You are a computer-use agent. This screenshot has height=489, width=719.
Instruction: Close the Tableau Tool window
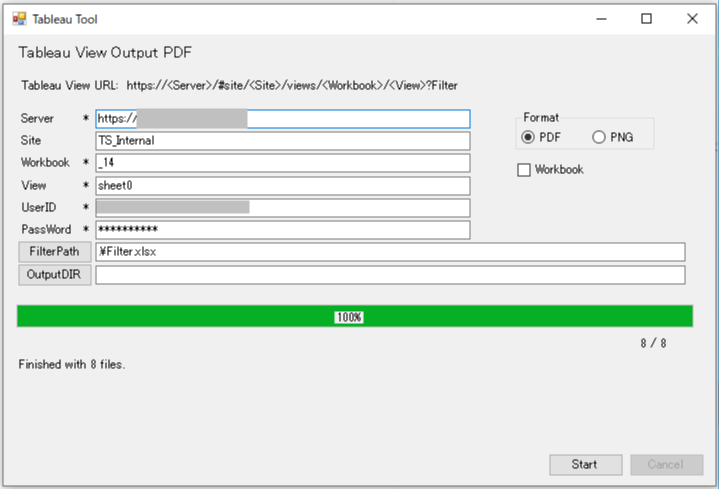coord(692,19)
